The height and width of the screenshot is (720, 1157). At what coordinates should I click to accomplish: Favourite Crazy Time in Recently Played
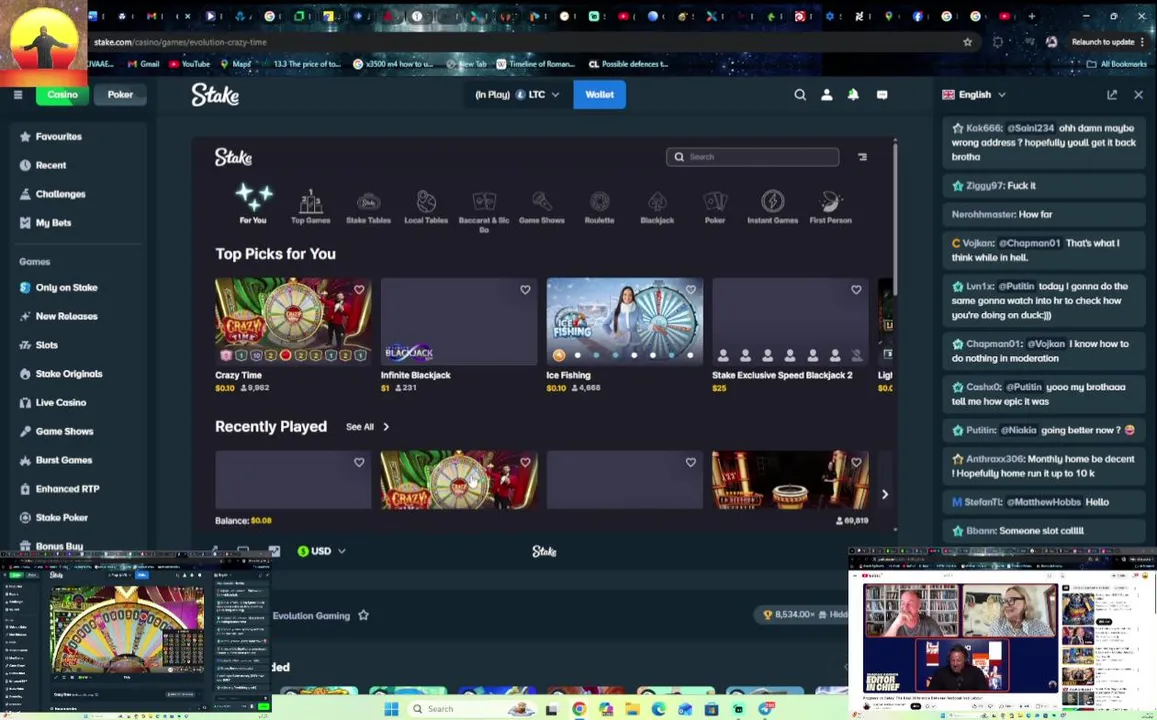[525, 463]
